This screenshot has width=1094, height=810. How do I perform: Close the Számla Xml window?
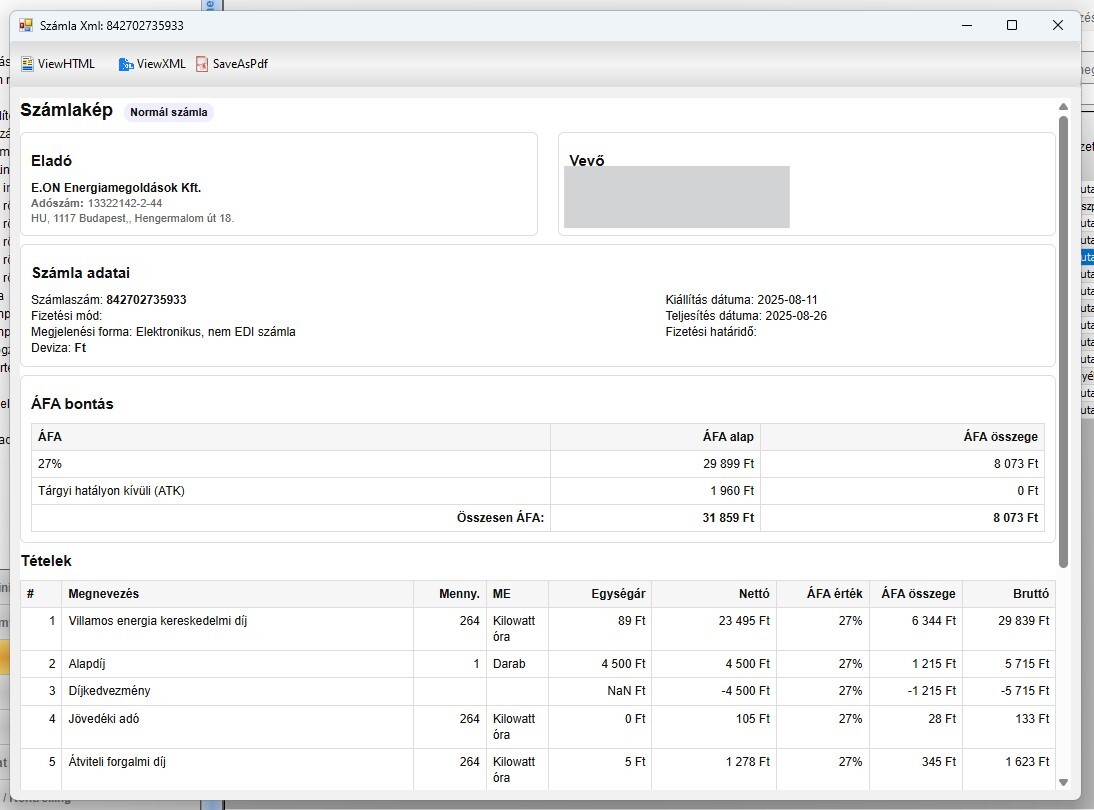click(1058, 25)
